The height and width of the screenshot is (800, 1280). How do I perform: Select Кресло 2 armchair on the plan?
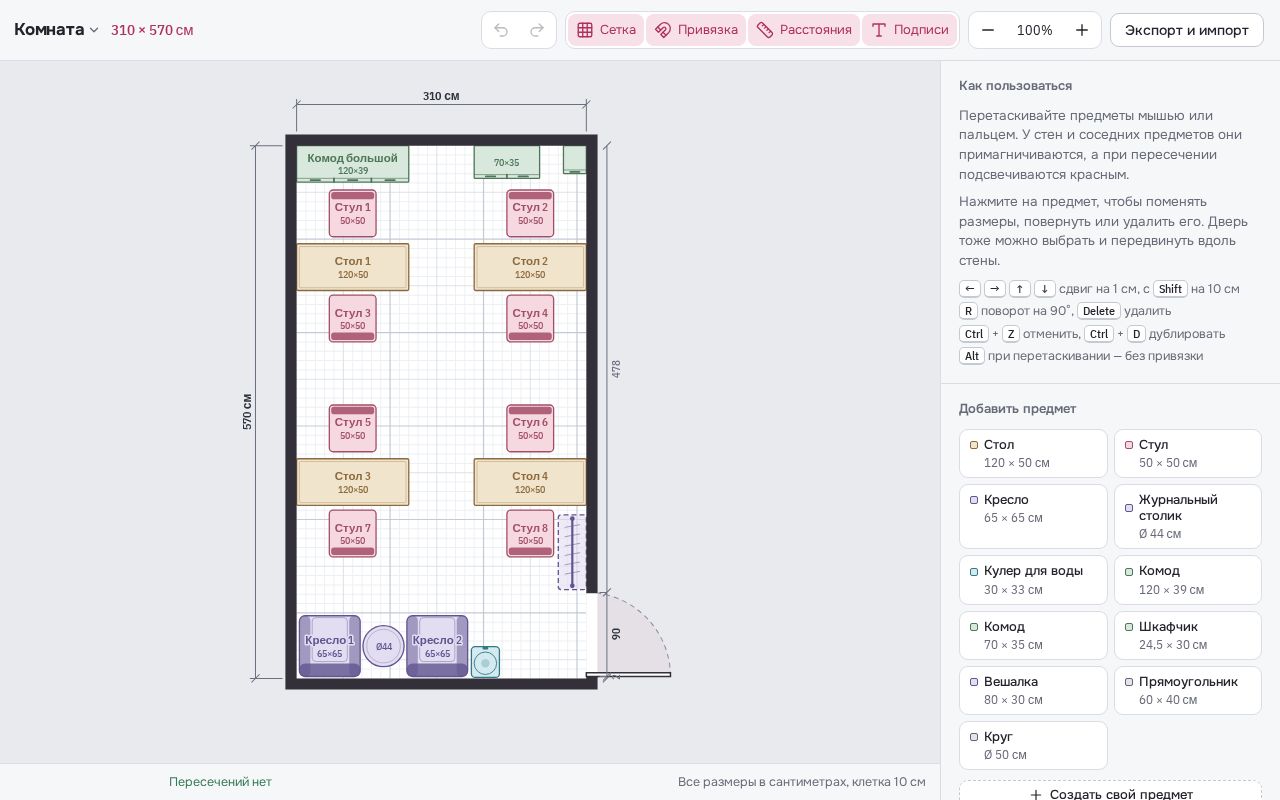coord(437,646)
